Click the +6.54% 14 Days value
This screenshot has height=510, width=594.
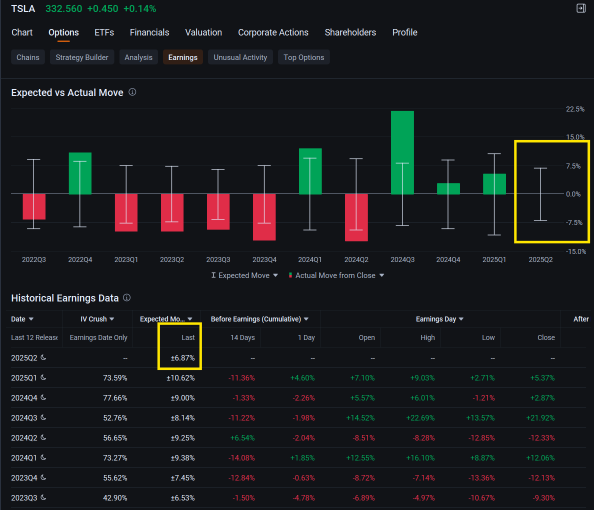pyautogui.click(x=243, y=438)
